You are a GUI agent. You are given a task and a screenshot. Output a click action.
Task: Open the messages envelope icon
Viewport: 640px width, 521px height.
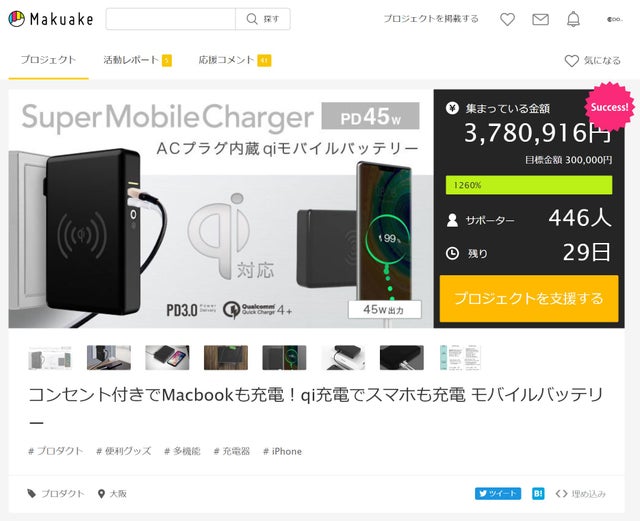[540, 19]
